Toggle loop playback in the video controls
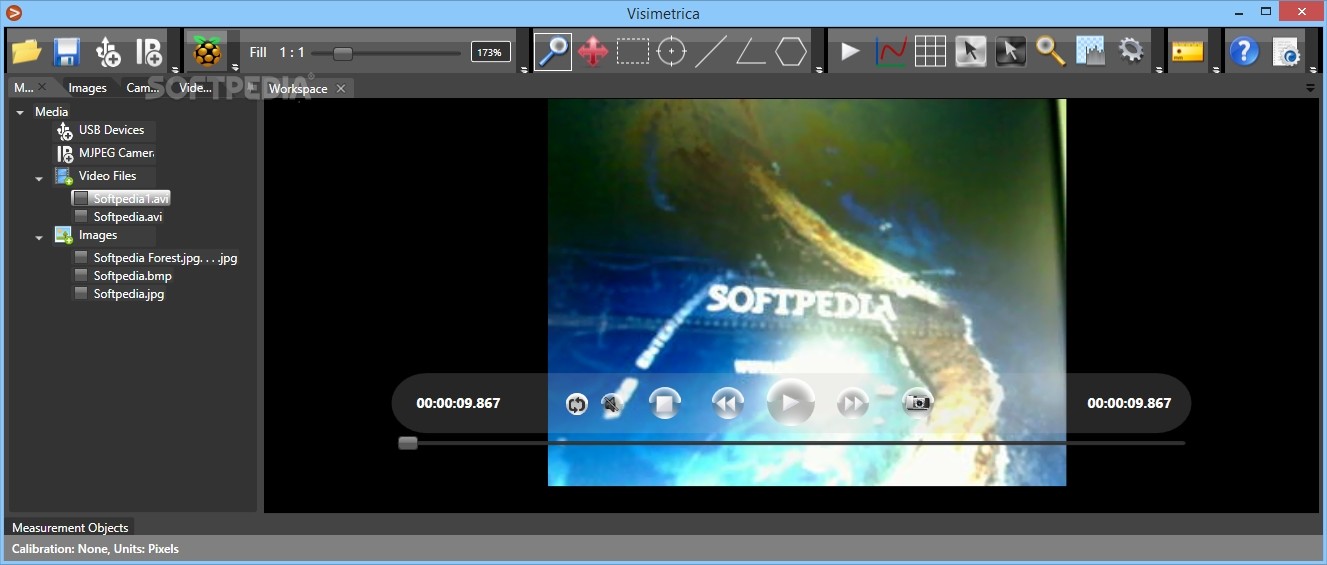Image resolution: width=1327 pixels, height=565 pixels. (576, 404)
